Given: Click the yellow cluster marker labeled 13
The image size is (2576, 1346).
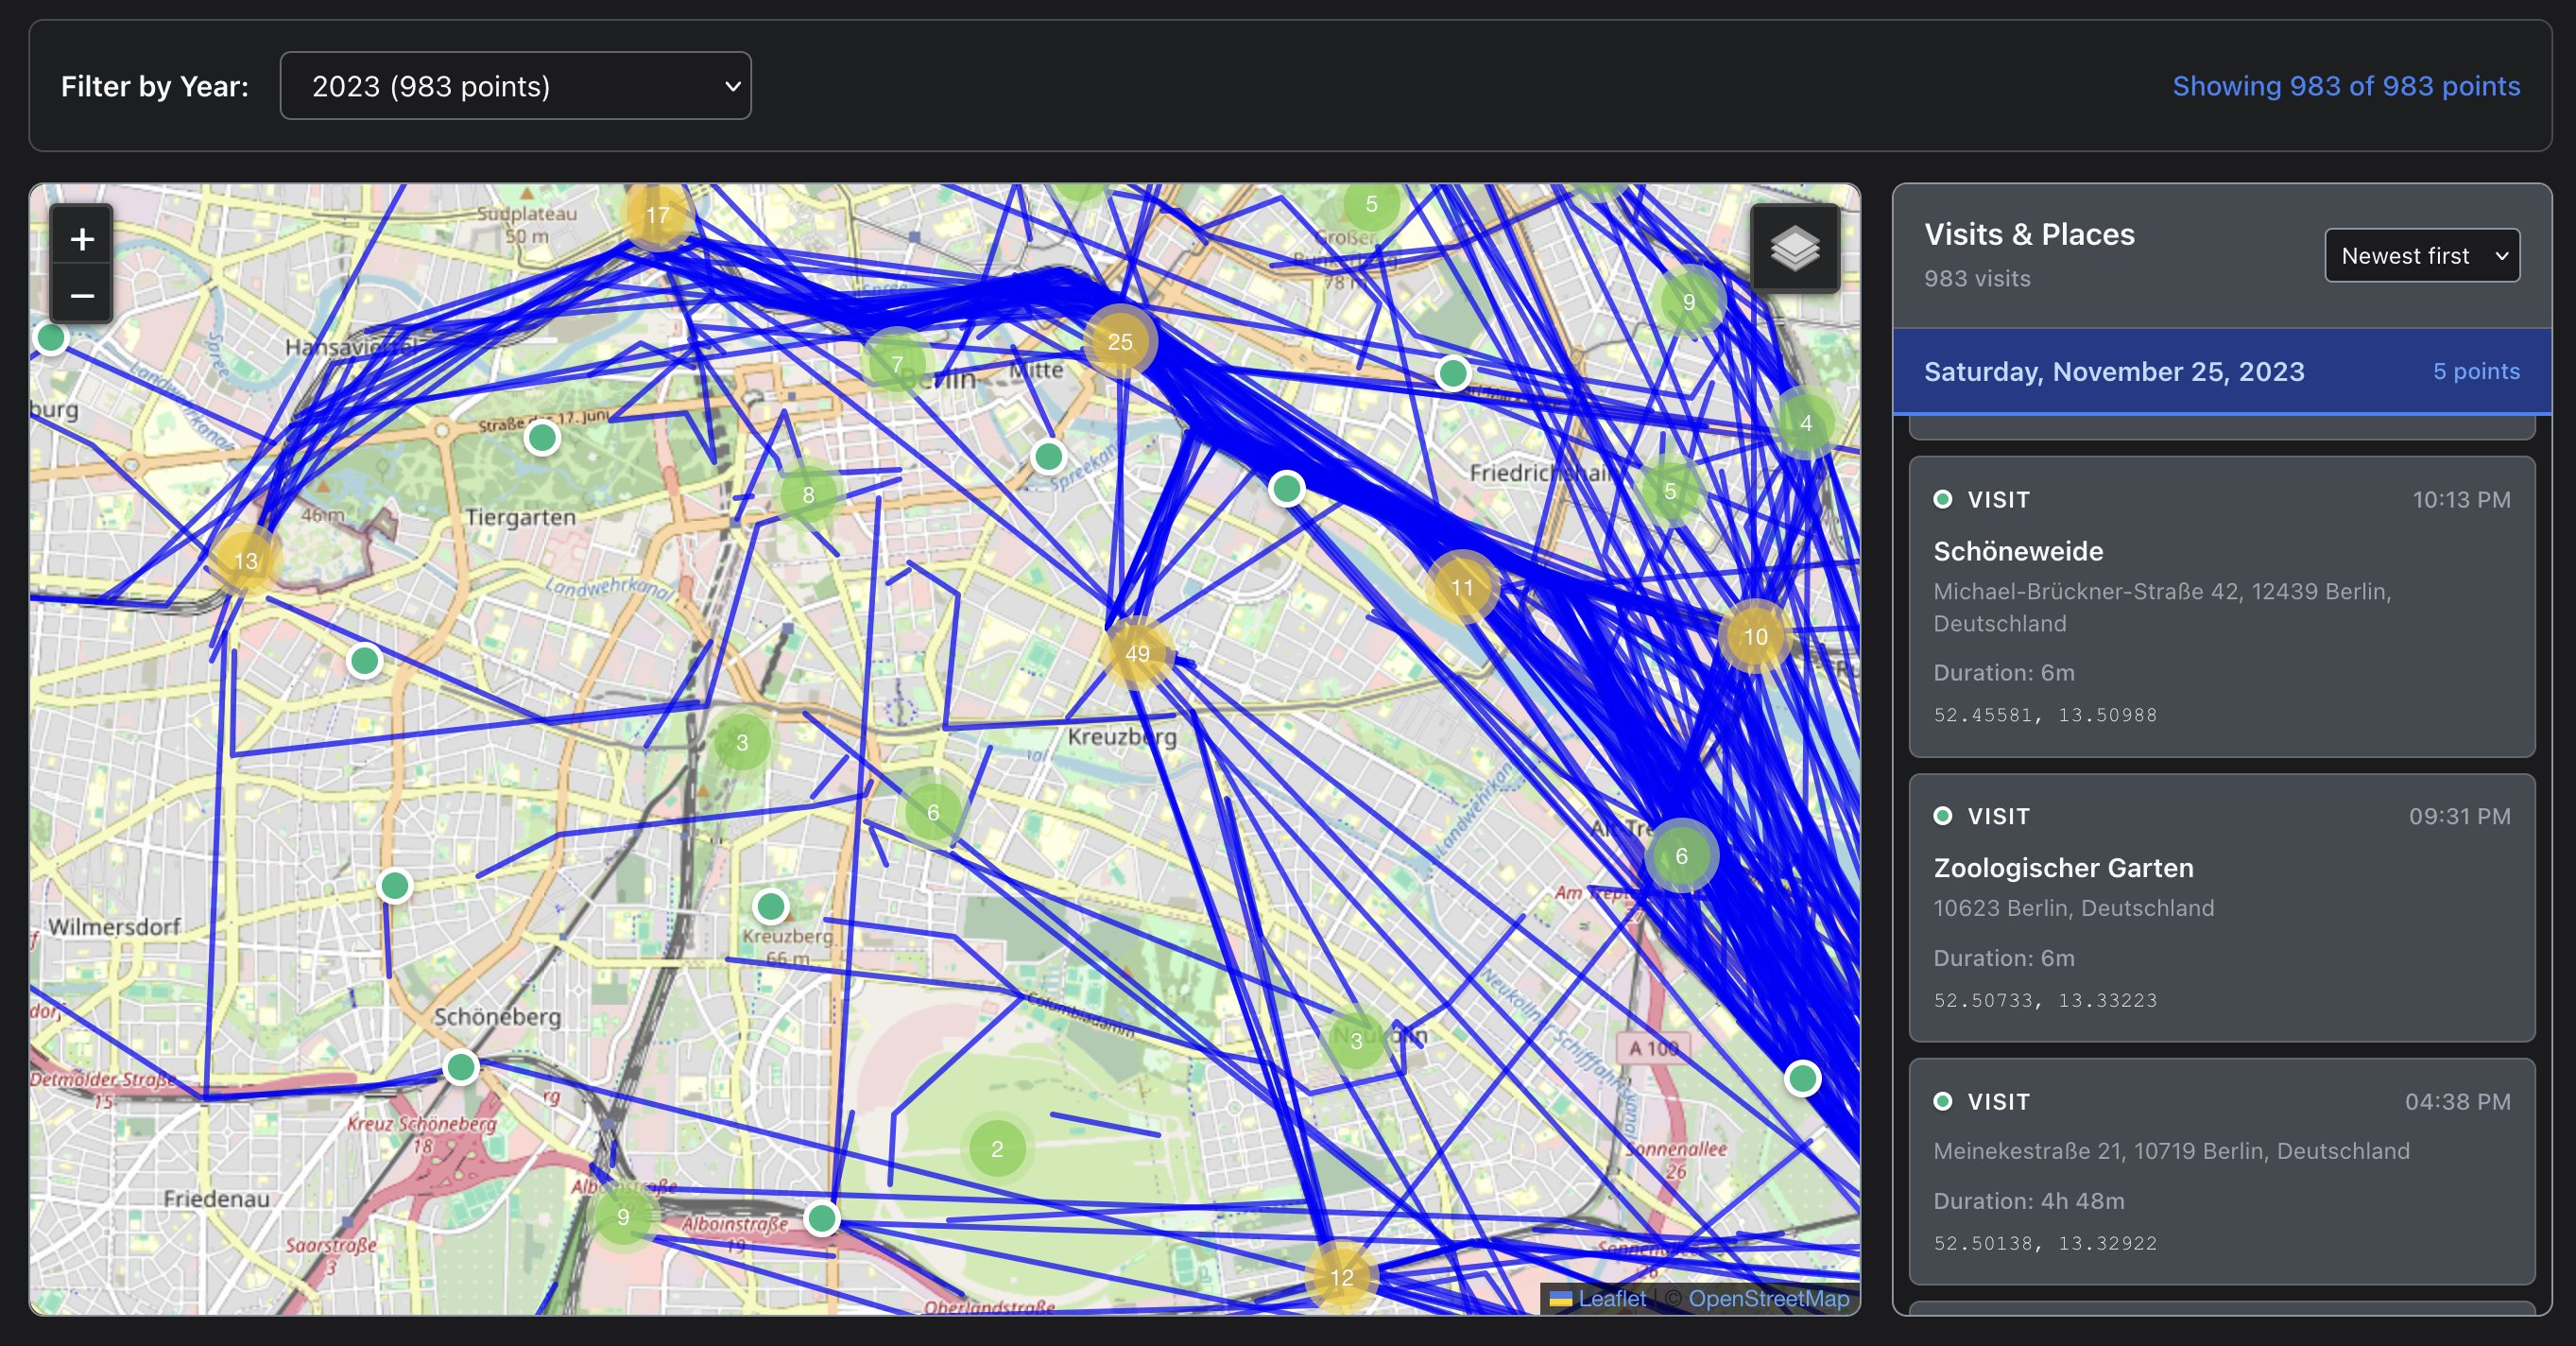Looking at the screenshot, I should tap(246, 561).
